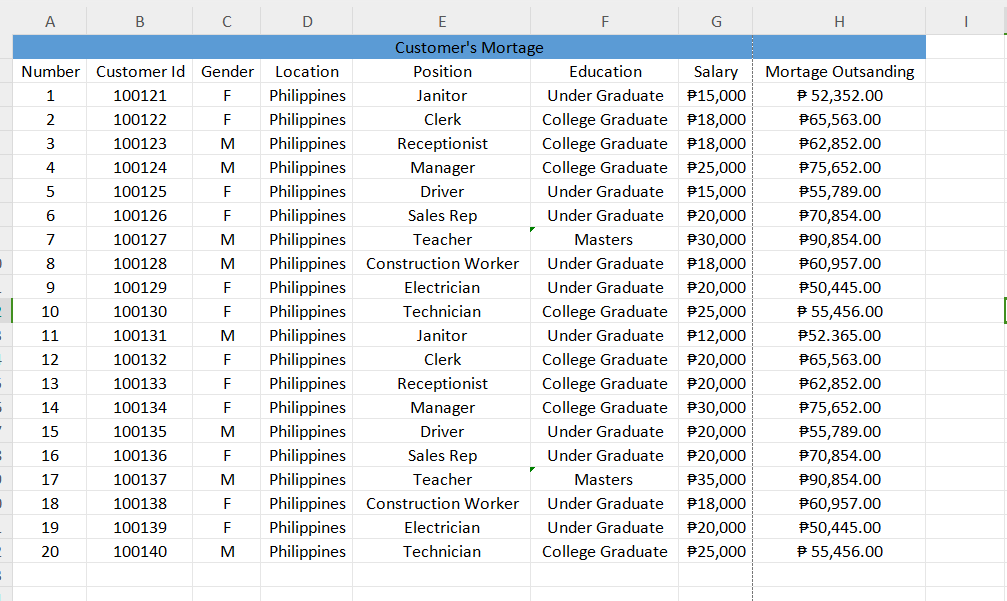Click Masters education in row 7
Image resolution: width=1007 pixels, height=601 pixels.
click(604, 240)
